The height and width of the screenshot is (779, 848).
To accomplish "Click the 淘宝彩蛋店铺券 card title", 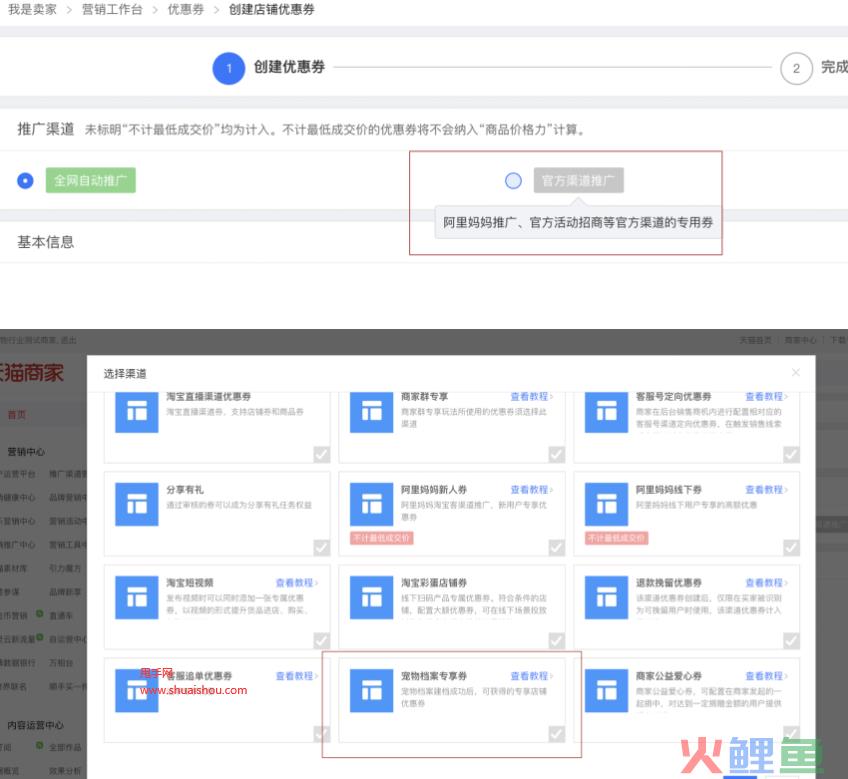I will (434, 583).
